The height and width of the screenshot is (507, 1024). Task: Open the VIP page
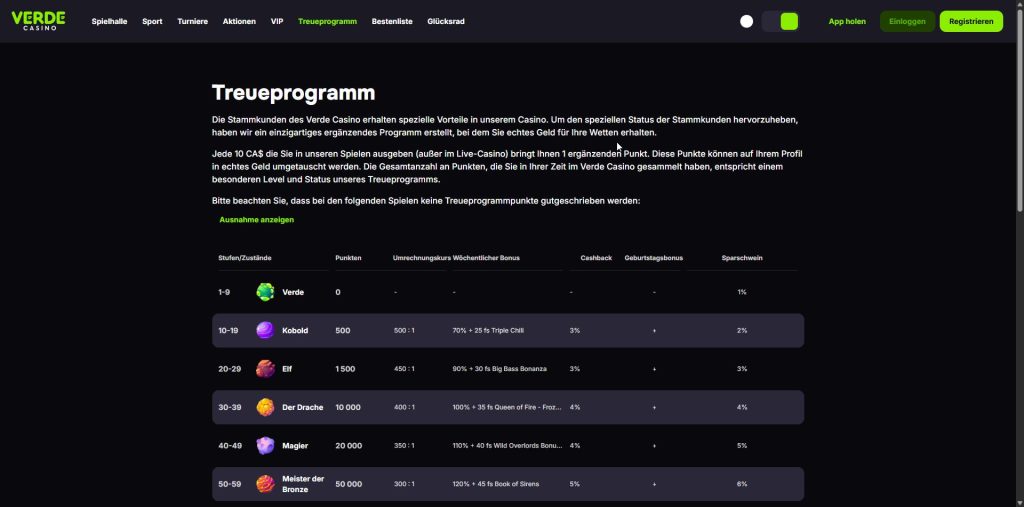click(x=277, y=22)
